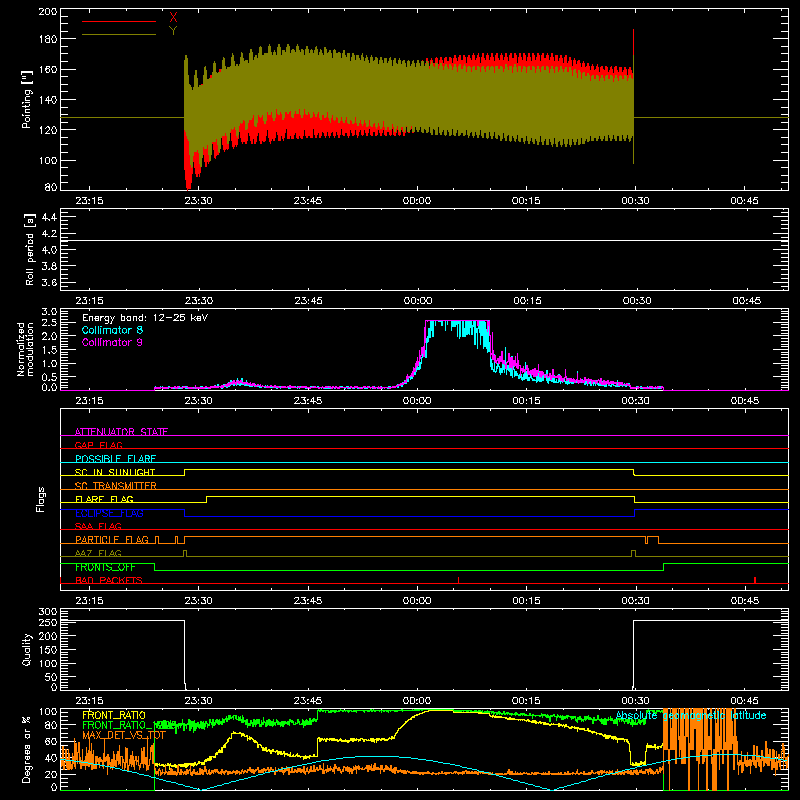Click the green FRONTS_OFF label
The width and height of the screenshot is (800, 800).
pyautogui.click(x=105, y=567)
